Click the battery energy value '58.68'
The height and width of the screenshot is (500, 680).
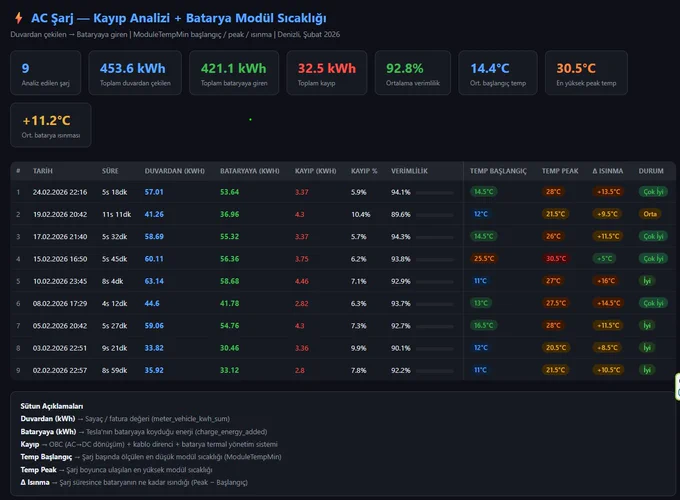(229, 281)
